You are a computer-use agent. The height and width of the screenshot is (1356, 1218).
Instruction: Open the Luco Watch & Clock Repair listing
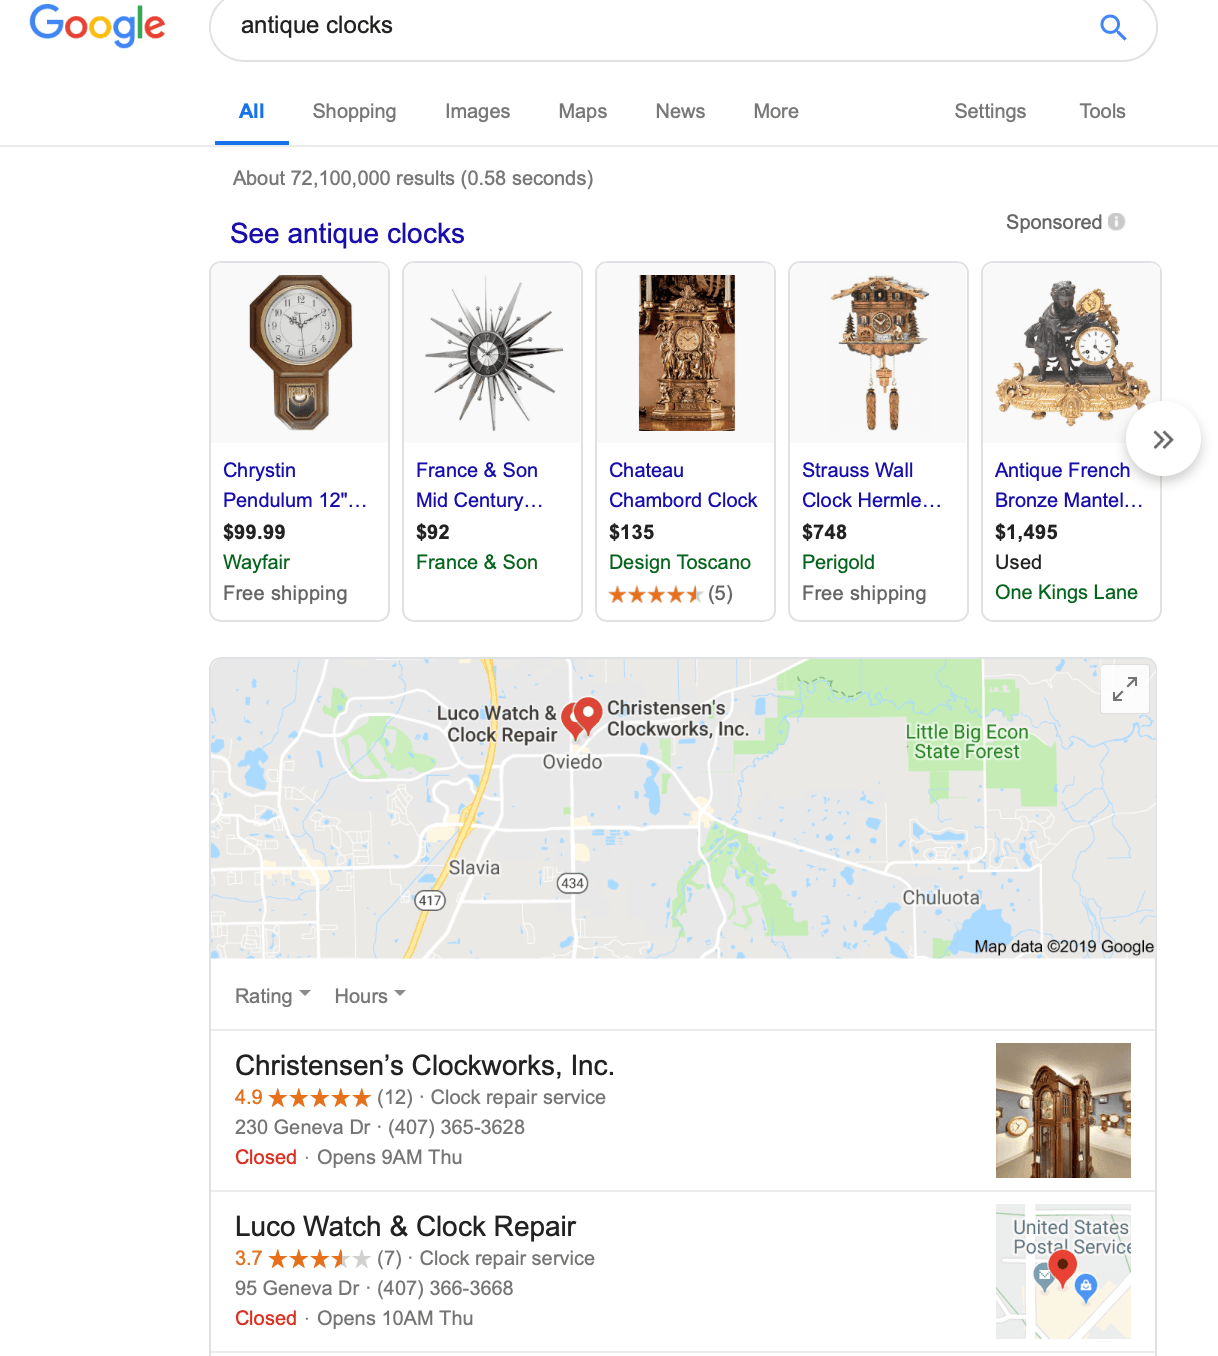pyautogui.click(x=405, y=1226)
